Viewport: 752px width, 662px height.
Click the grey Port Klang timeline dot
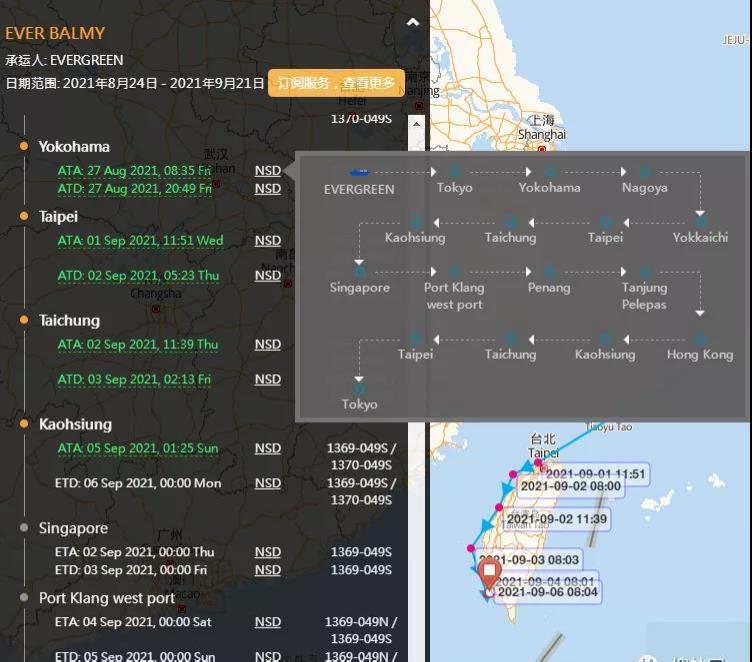pos(24,597)
